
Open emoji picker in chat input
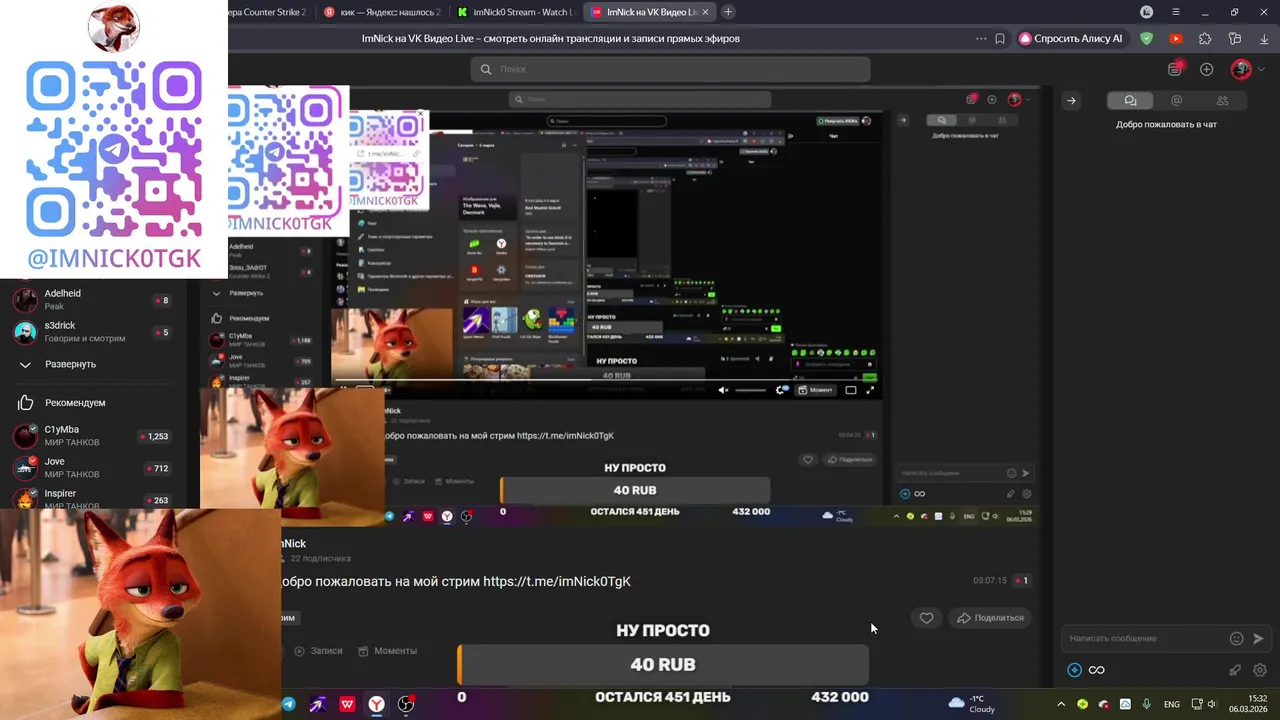pyautogui.click(x=1237, y=638)
